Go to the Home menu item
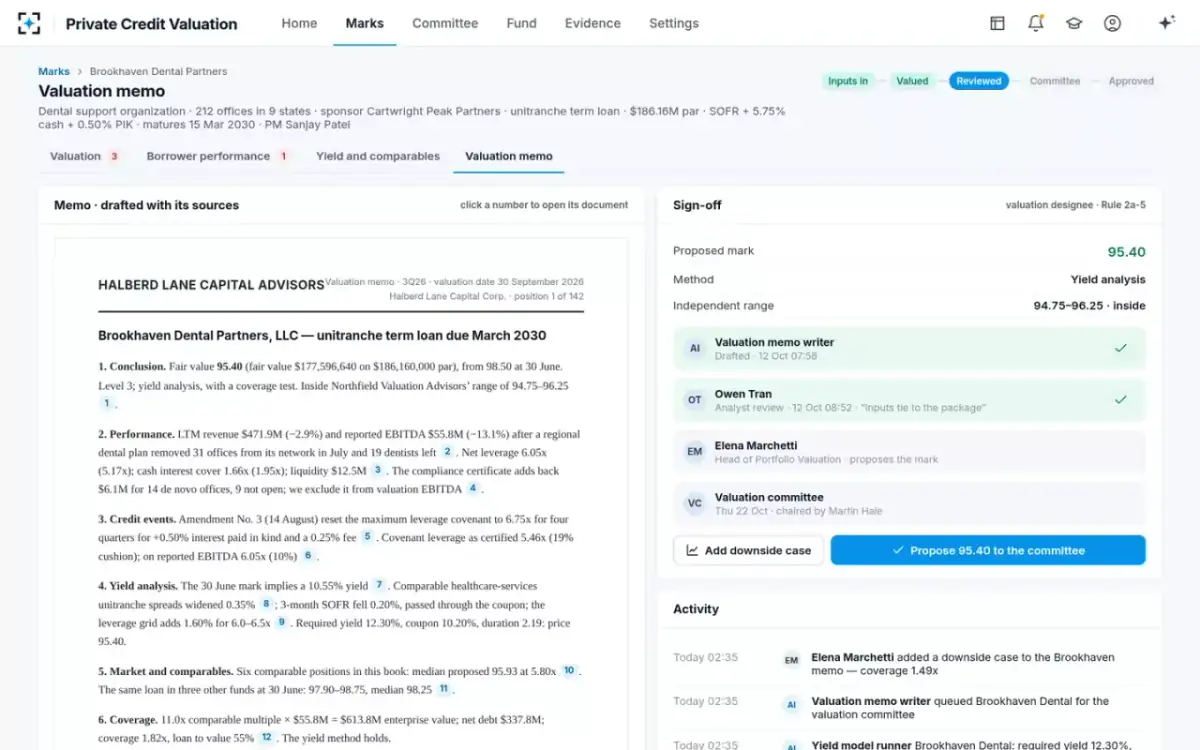 point(299,23)
